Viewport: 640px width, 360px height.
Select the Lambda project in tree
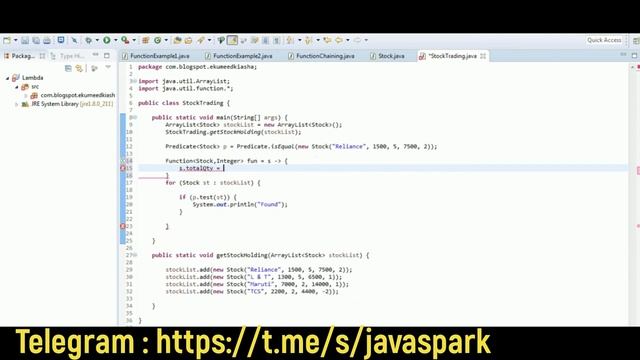[28, 78]
